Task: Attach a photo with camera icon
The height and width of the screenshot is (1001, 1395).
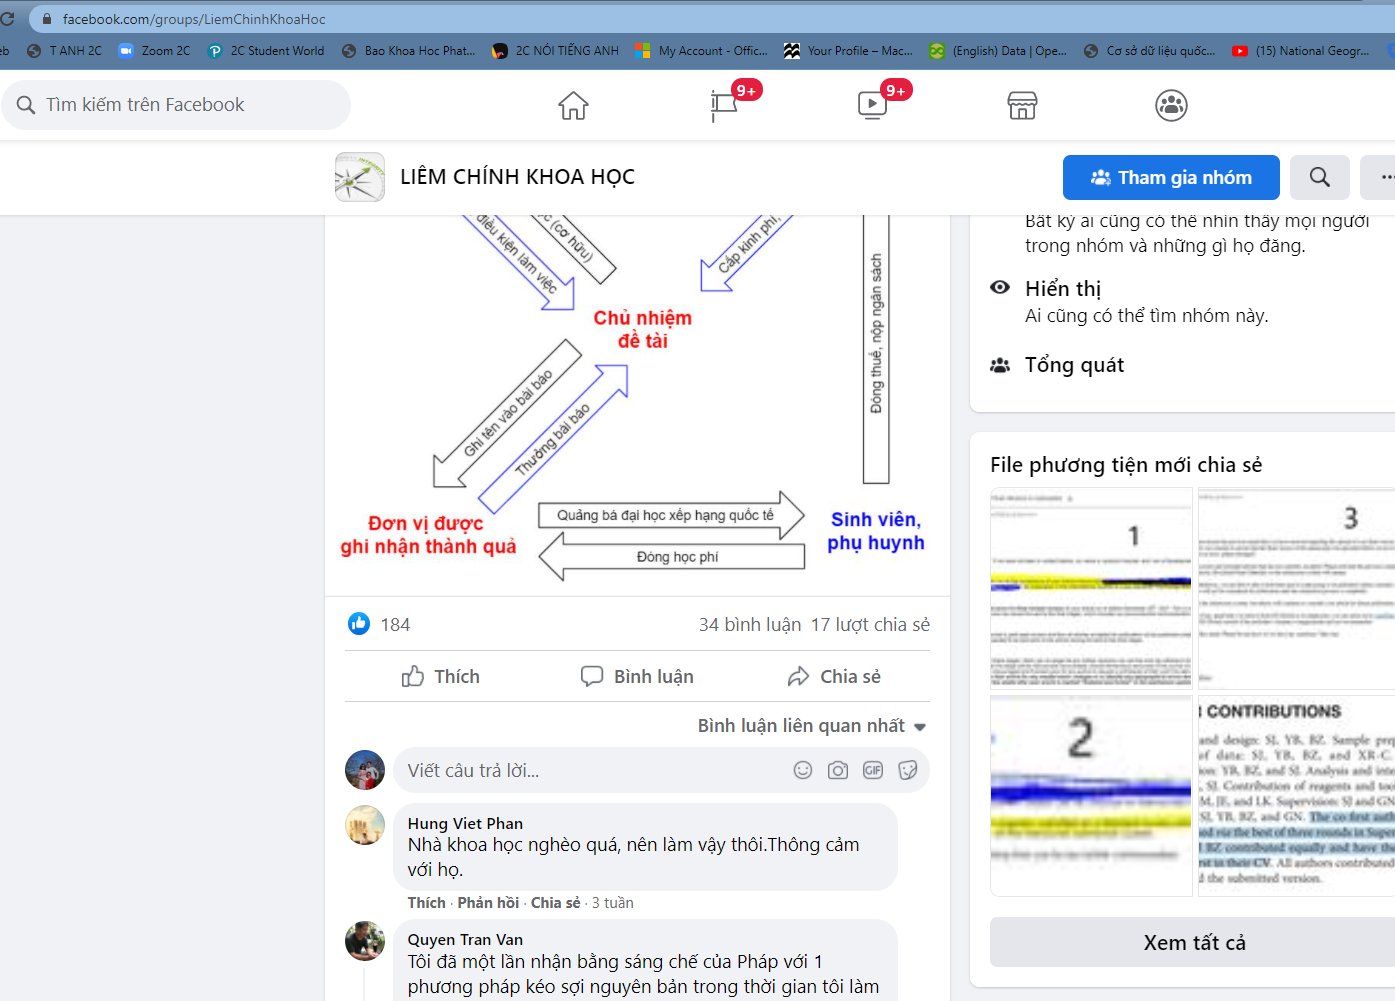Action: coord(838,770)
